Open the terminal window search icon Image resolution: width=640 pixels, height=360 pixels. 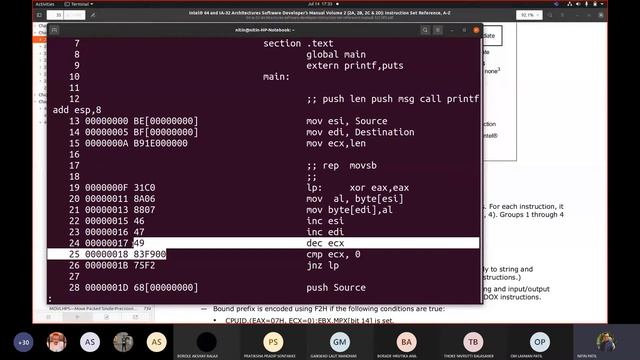(425, 30)
